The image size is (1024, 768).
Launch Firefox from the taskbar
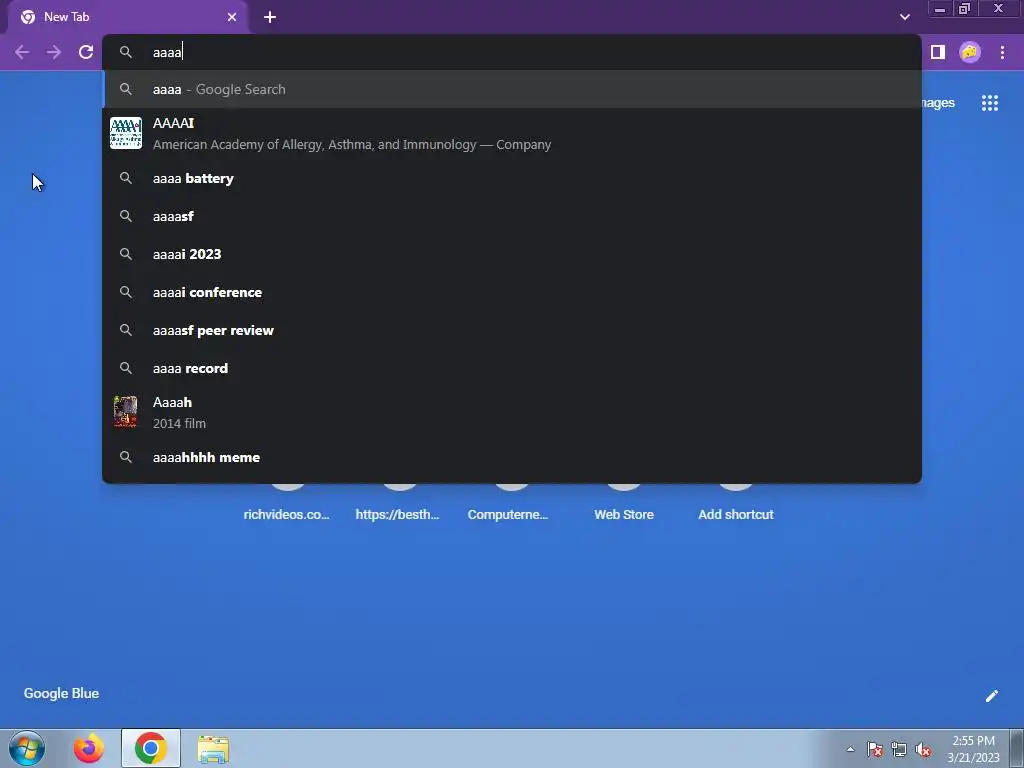click(89, 748)
